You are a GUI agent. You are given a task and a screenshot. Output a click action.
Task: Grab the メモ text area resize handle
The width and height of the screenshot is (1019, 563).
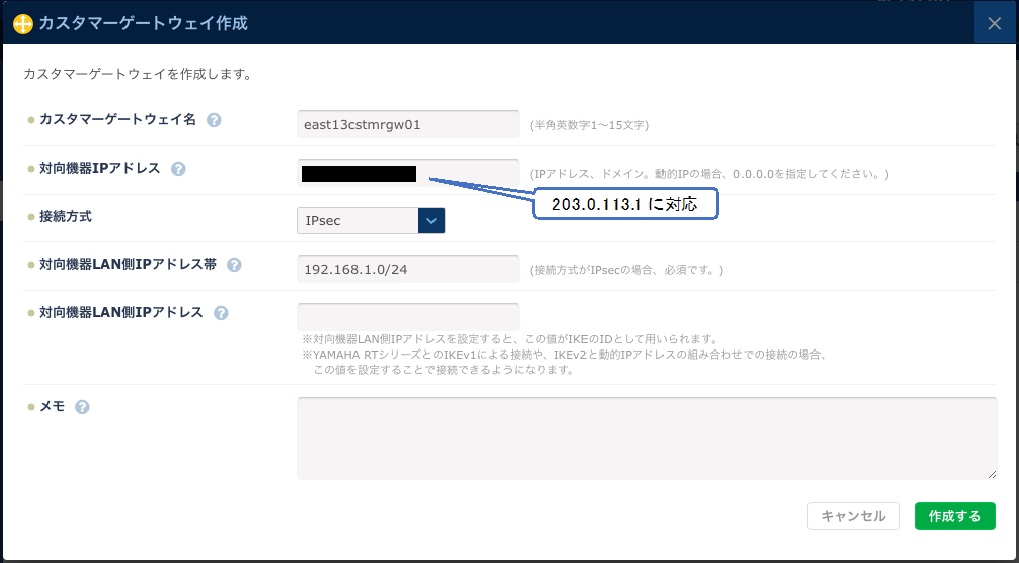point(992,475)
